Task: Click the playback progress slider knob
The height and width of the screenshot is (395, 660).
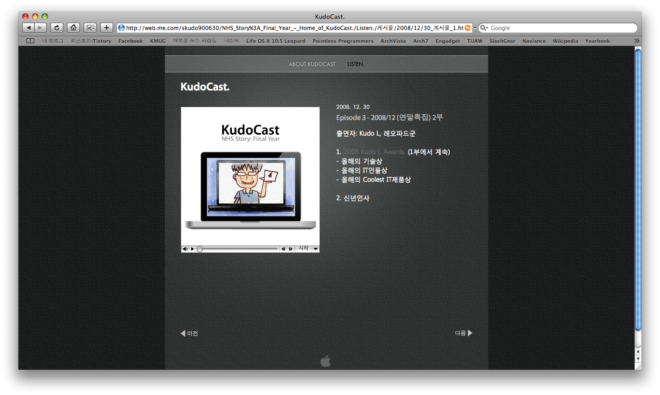Action: click(x=200, y=249)
